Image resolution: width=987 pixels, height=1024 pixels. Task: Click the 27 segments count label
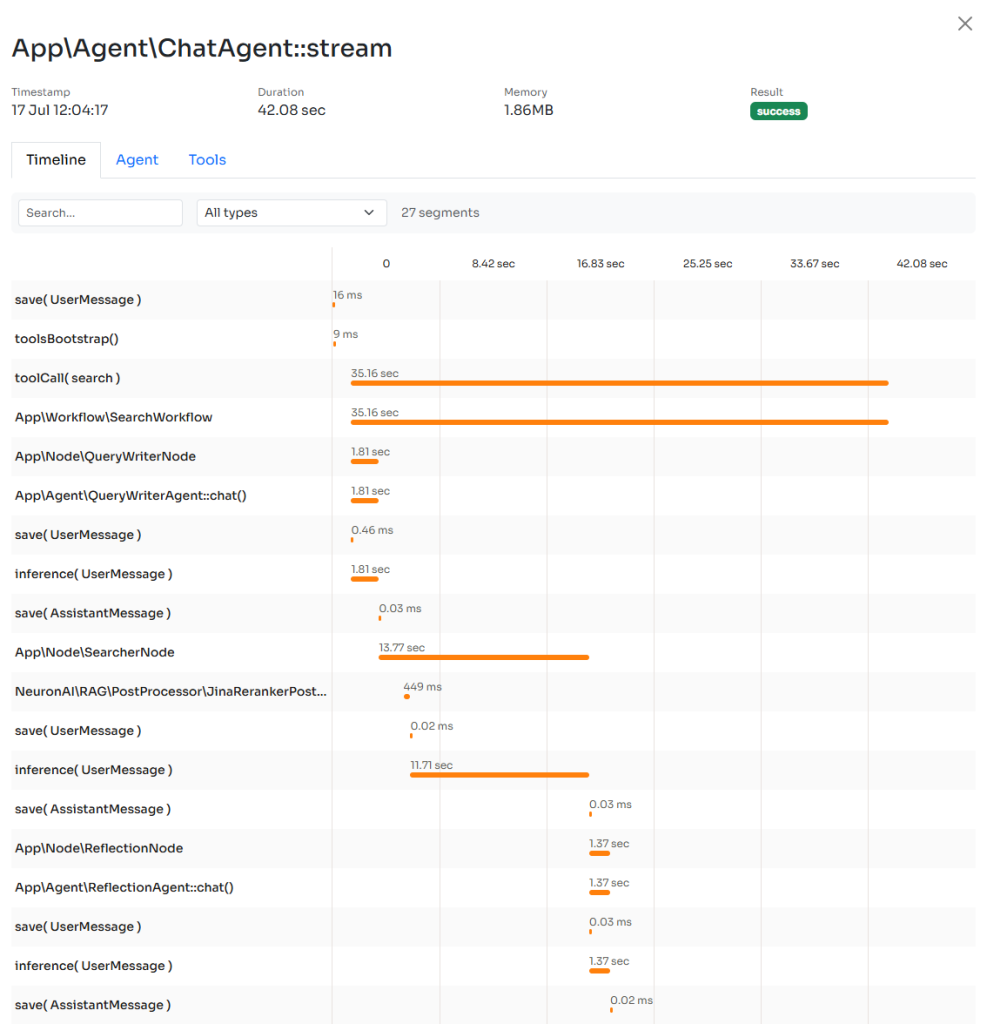click(438, 212)
